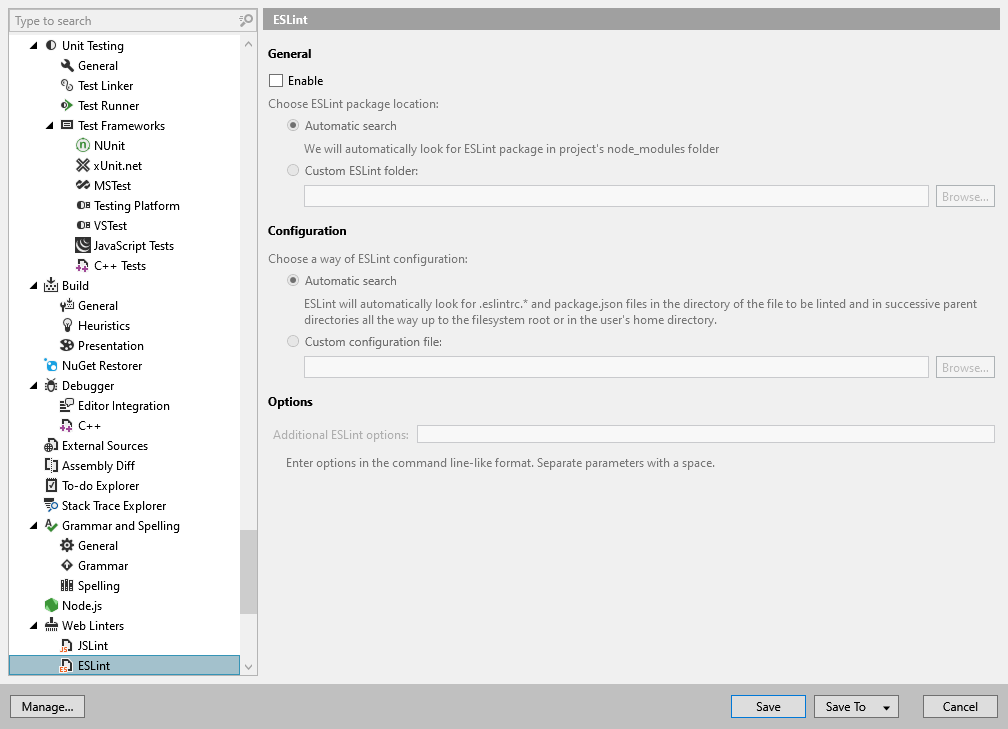Viewport: 1008px width, 729px height.
Task: Enable the ESLint checkbox
Action: (275, 80)
